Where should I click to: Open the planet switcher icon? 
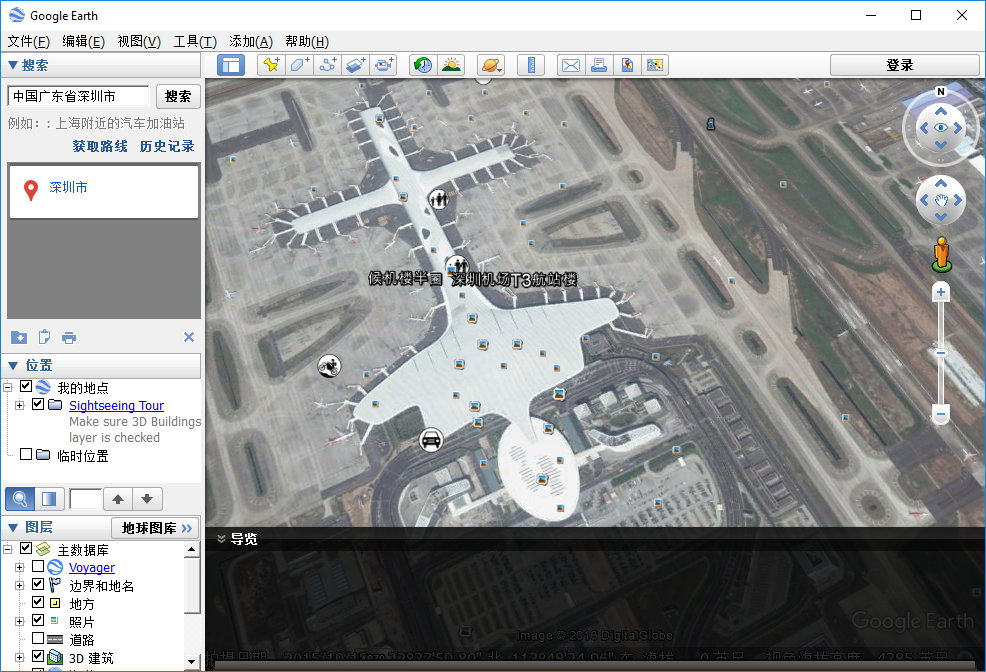(491, 65)
